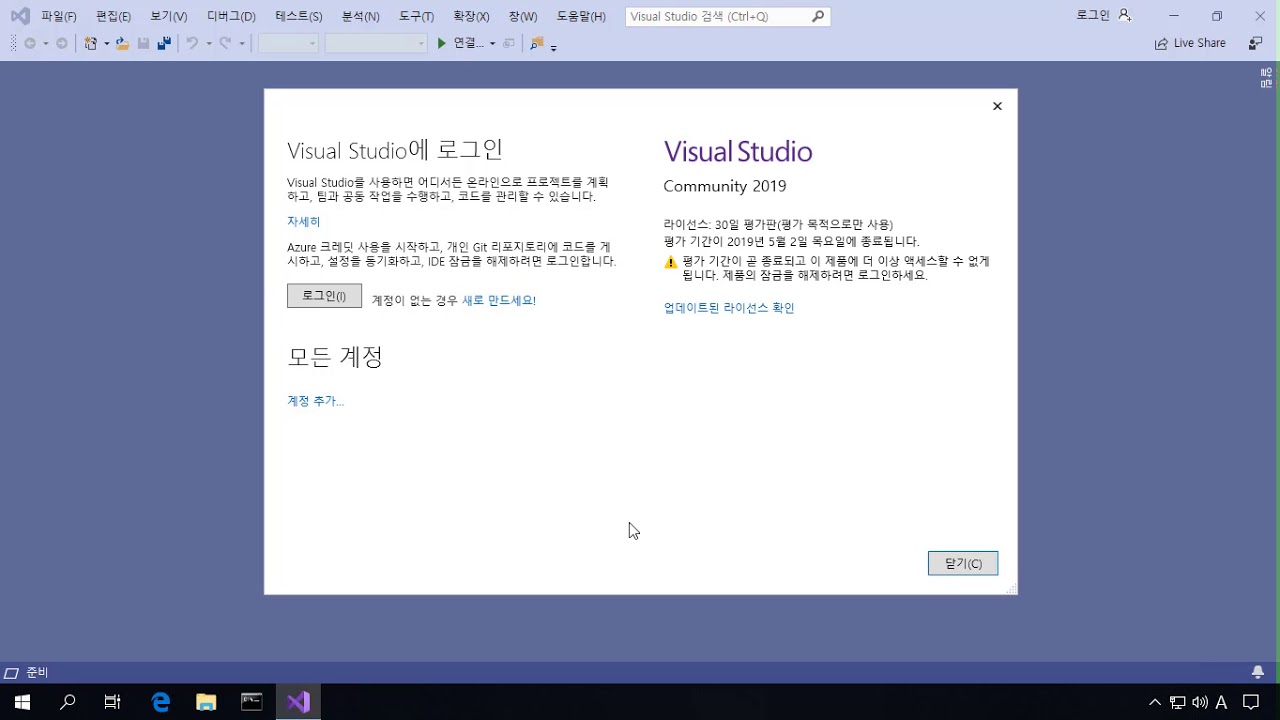The height and width of the screenshot is (720, 1280).
Task: Click the New Project toolbar icon
Action: [91, 43]
